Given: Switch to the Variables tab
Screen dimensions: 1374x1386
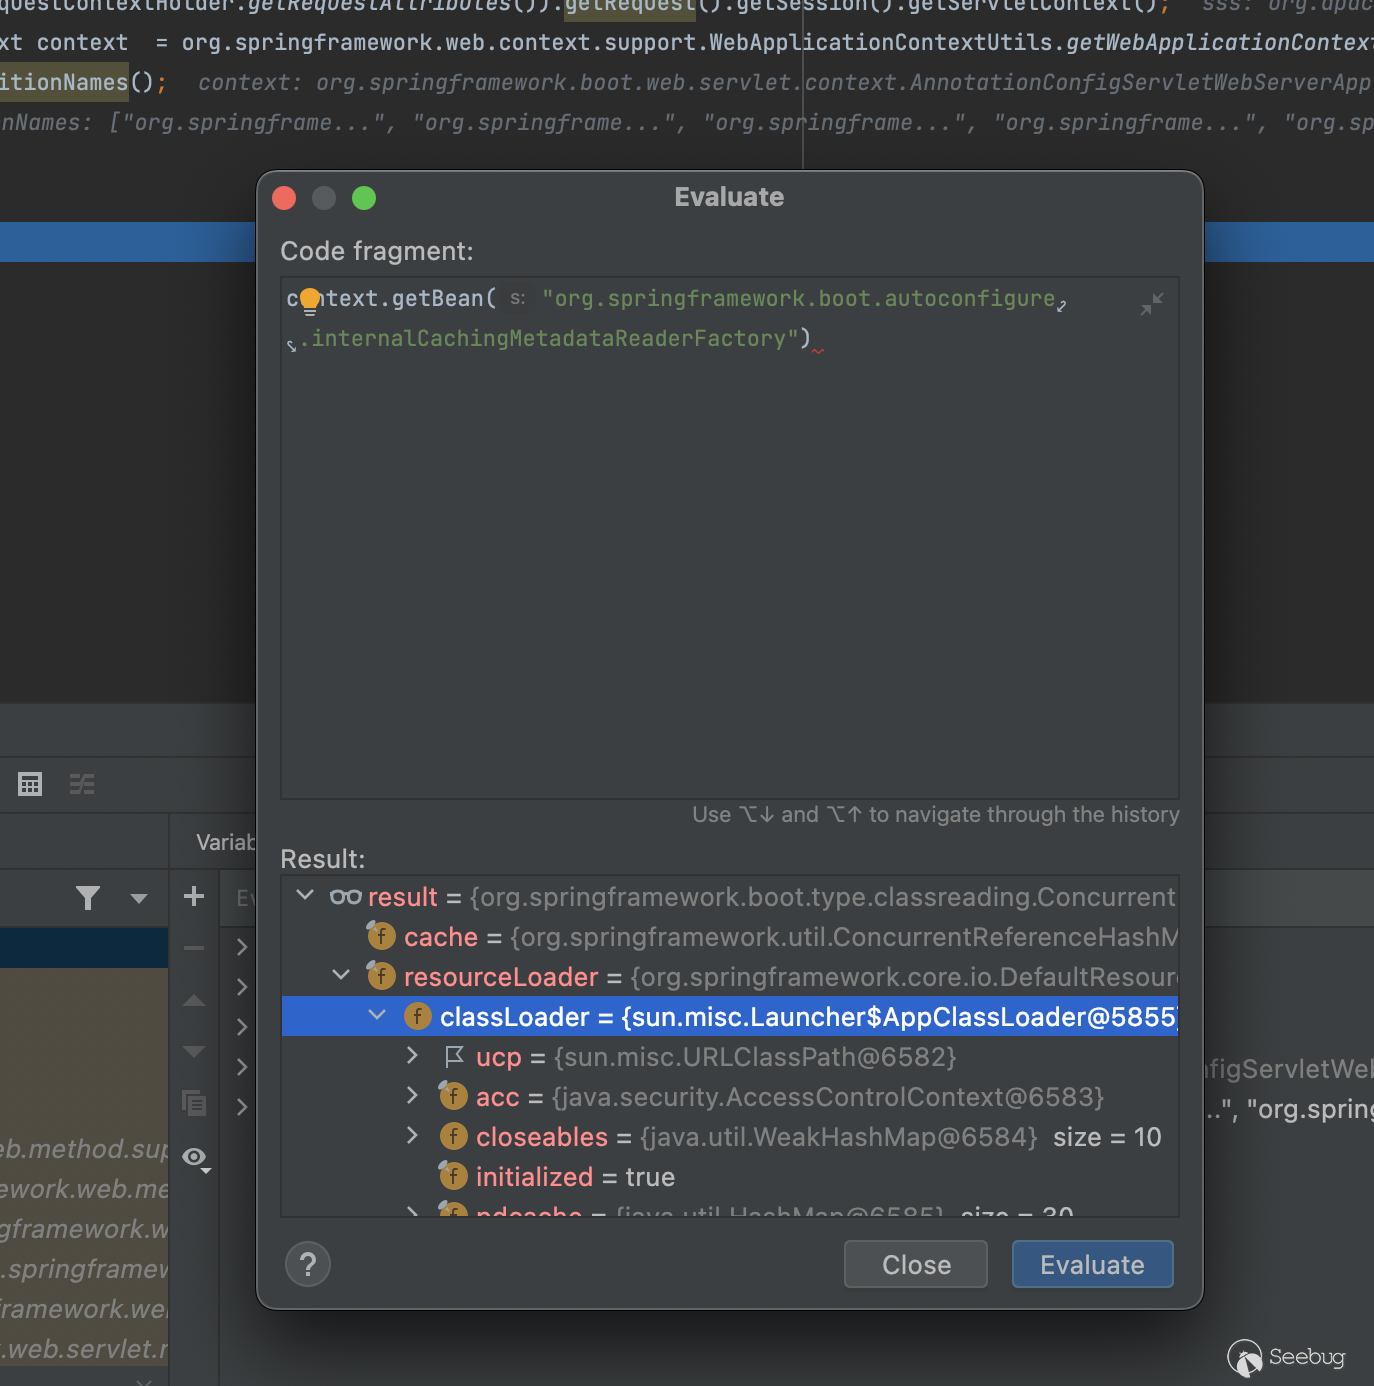Looking at the screenshot, I should [x=226, y=842].
